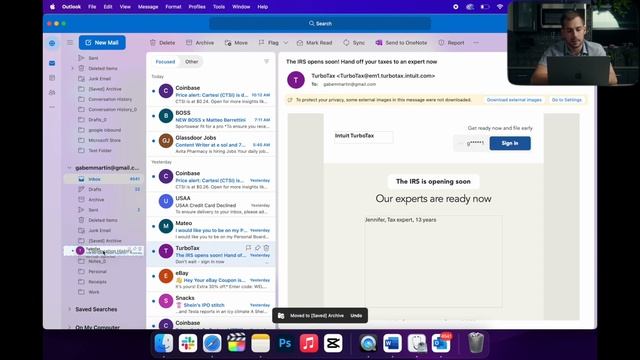Toggle the flag on the TurboTax row

tap(248, 248)
